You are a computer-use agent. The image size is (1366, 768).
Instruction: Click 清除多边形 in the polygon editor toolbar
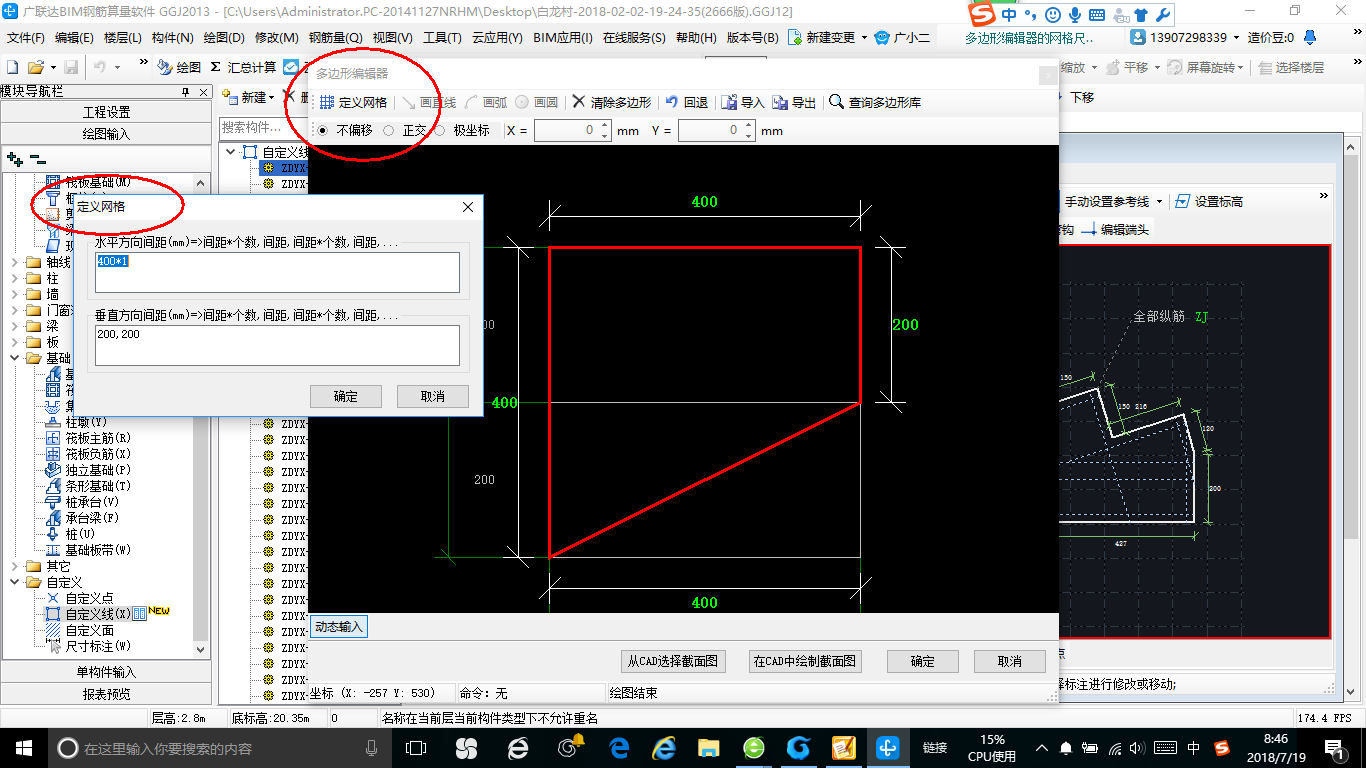tap(611, 103)
